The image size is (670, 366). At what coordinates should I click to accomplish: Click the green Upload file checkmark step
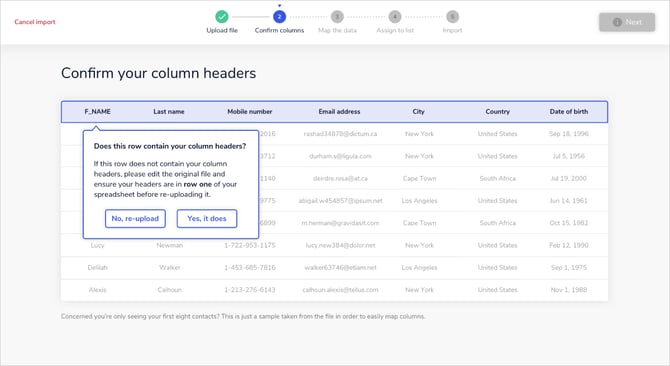222,17
